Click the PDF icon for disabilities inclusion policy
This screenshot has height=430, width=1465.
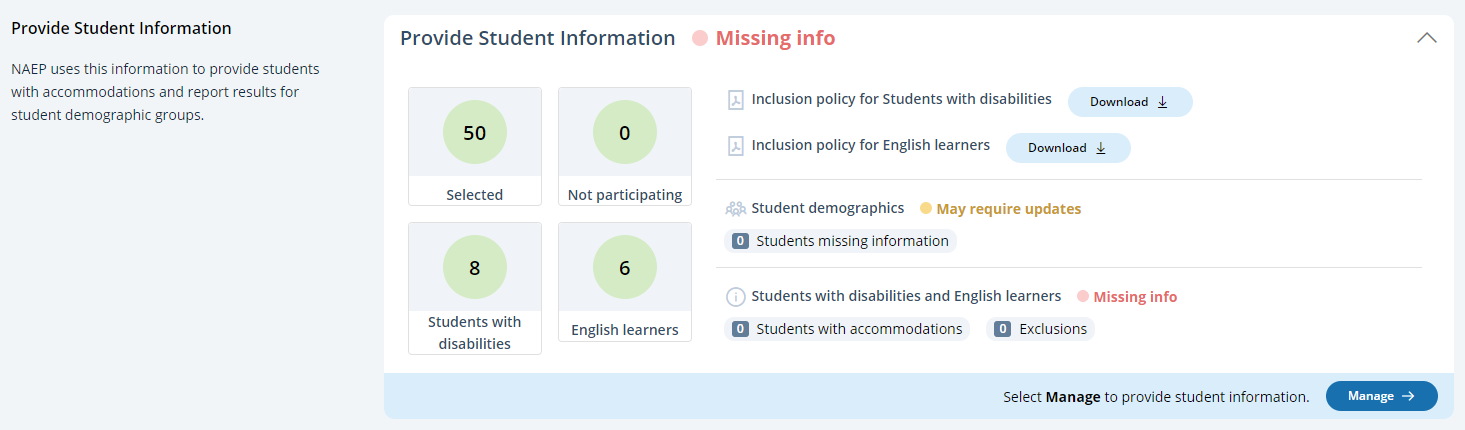point(735,101)
